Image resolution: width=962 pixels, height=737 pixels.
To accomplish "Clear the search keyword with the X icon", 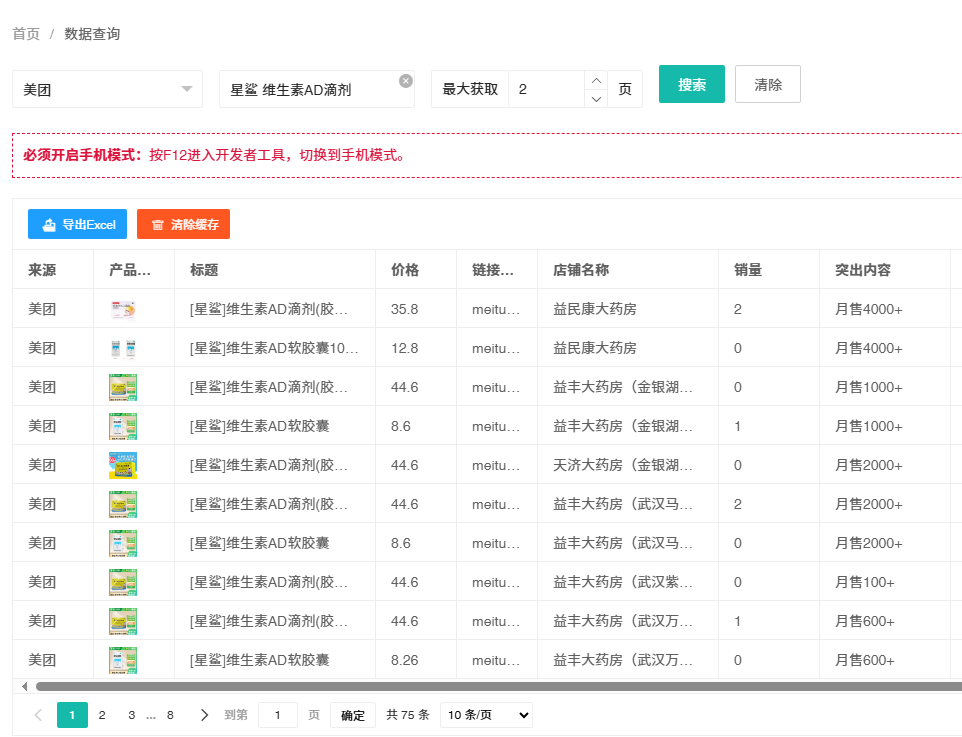I will pos(405,81).
